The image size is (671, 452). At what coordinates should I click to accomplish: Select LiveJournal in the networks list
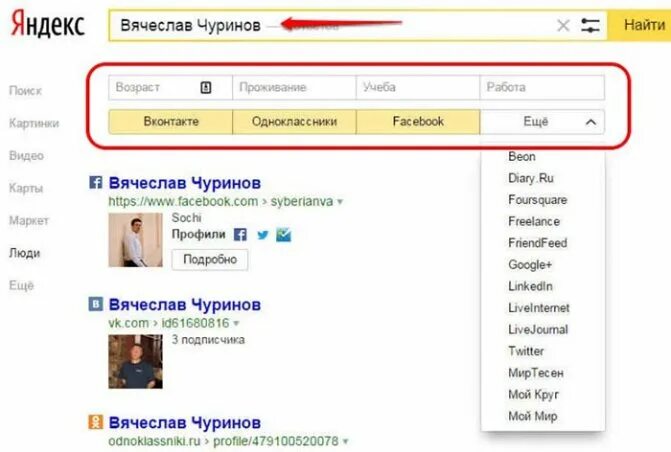click(x=538, y=329)
